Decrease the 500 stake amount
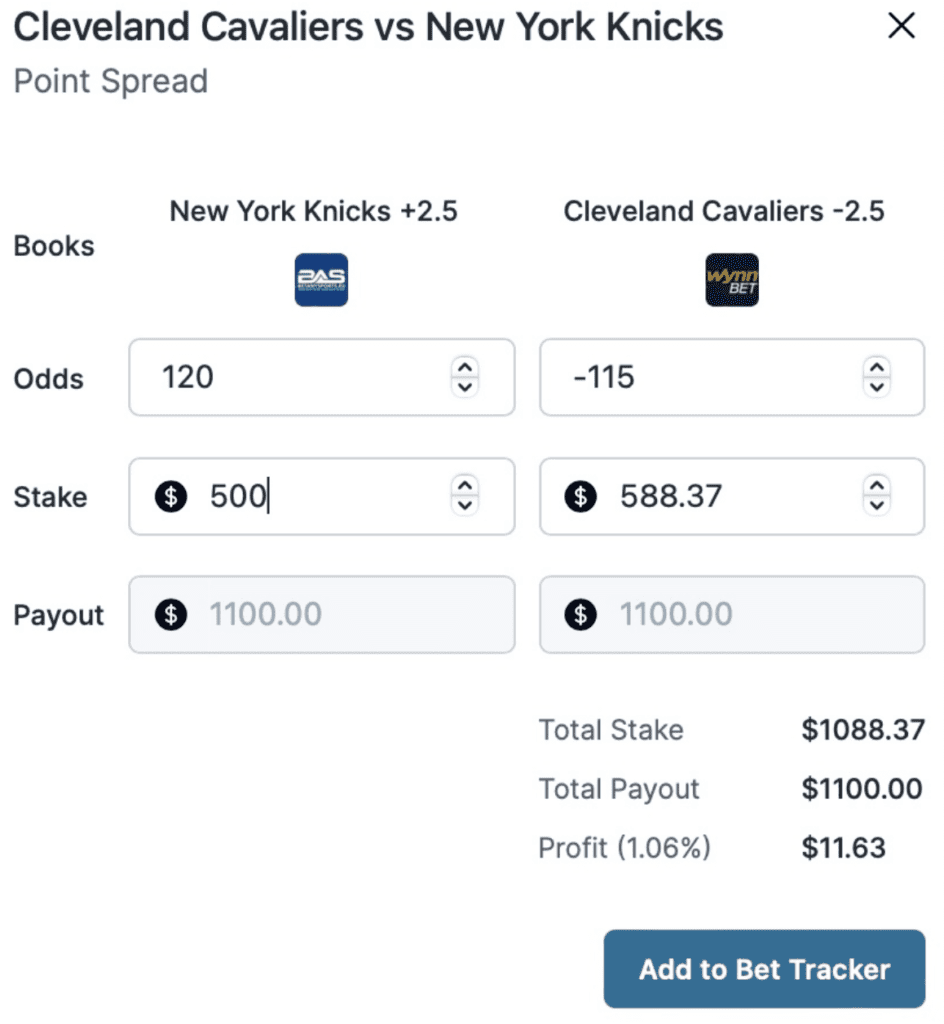 coord(465,505)
